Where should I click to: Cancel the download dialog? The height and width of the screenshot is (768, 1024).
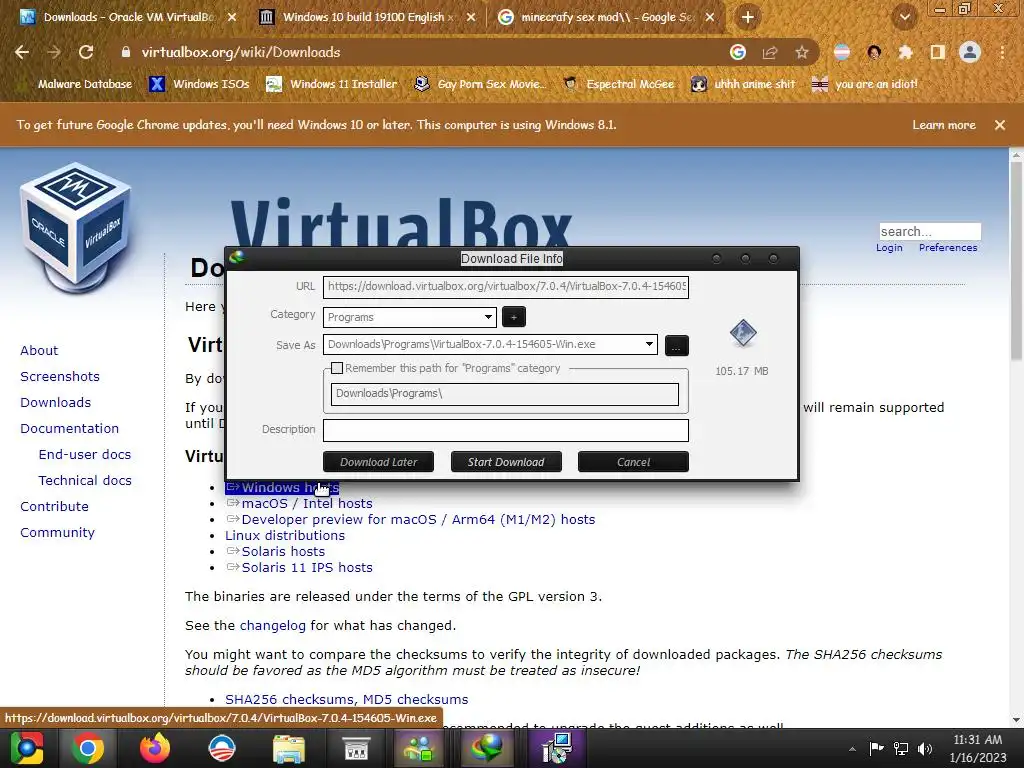tap(633, 462)
